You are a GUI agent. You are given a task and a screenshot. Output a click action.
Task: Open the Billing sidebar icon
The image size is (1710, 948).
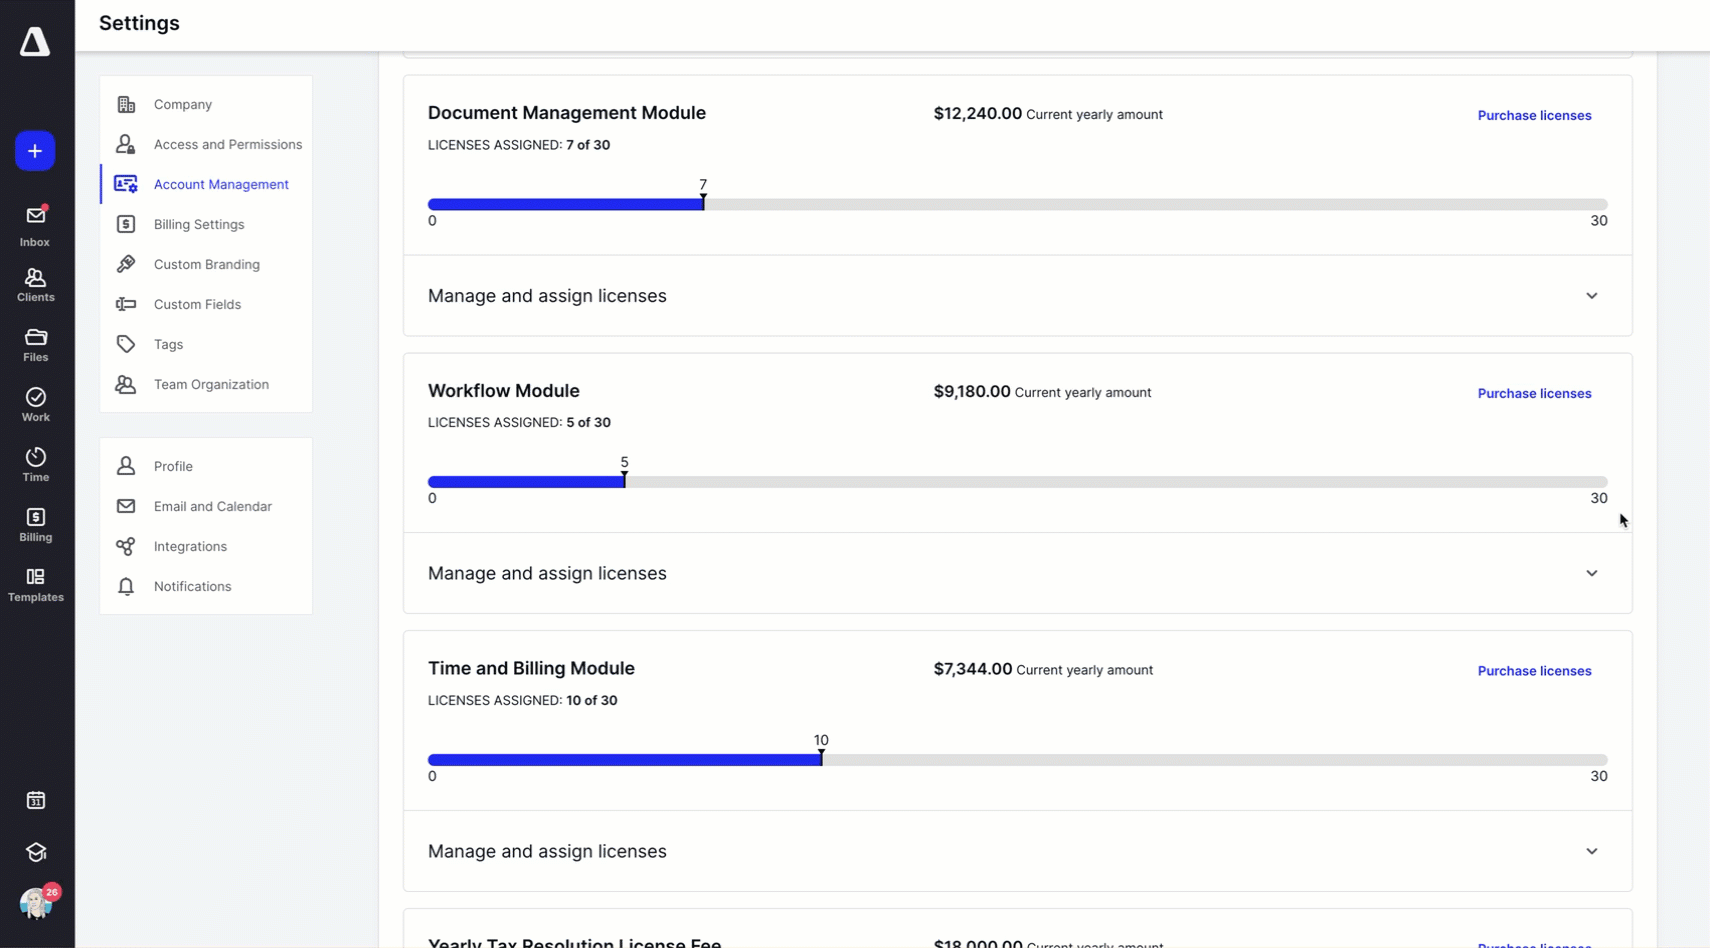click(35, 525)
